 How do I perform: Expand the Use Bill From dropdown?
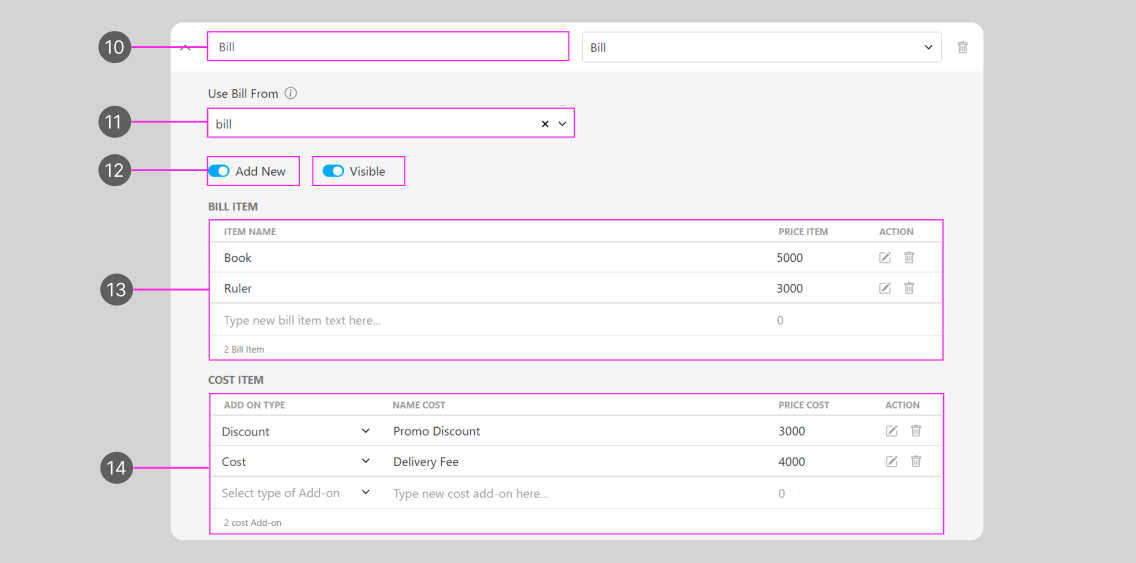click(563, 124)
